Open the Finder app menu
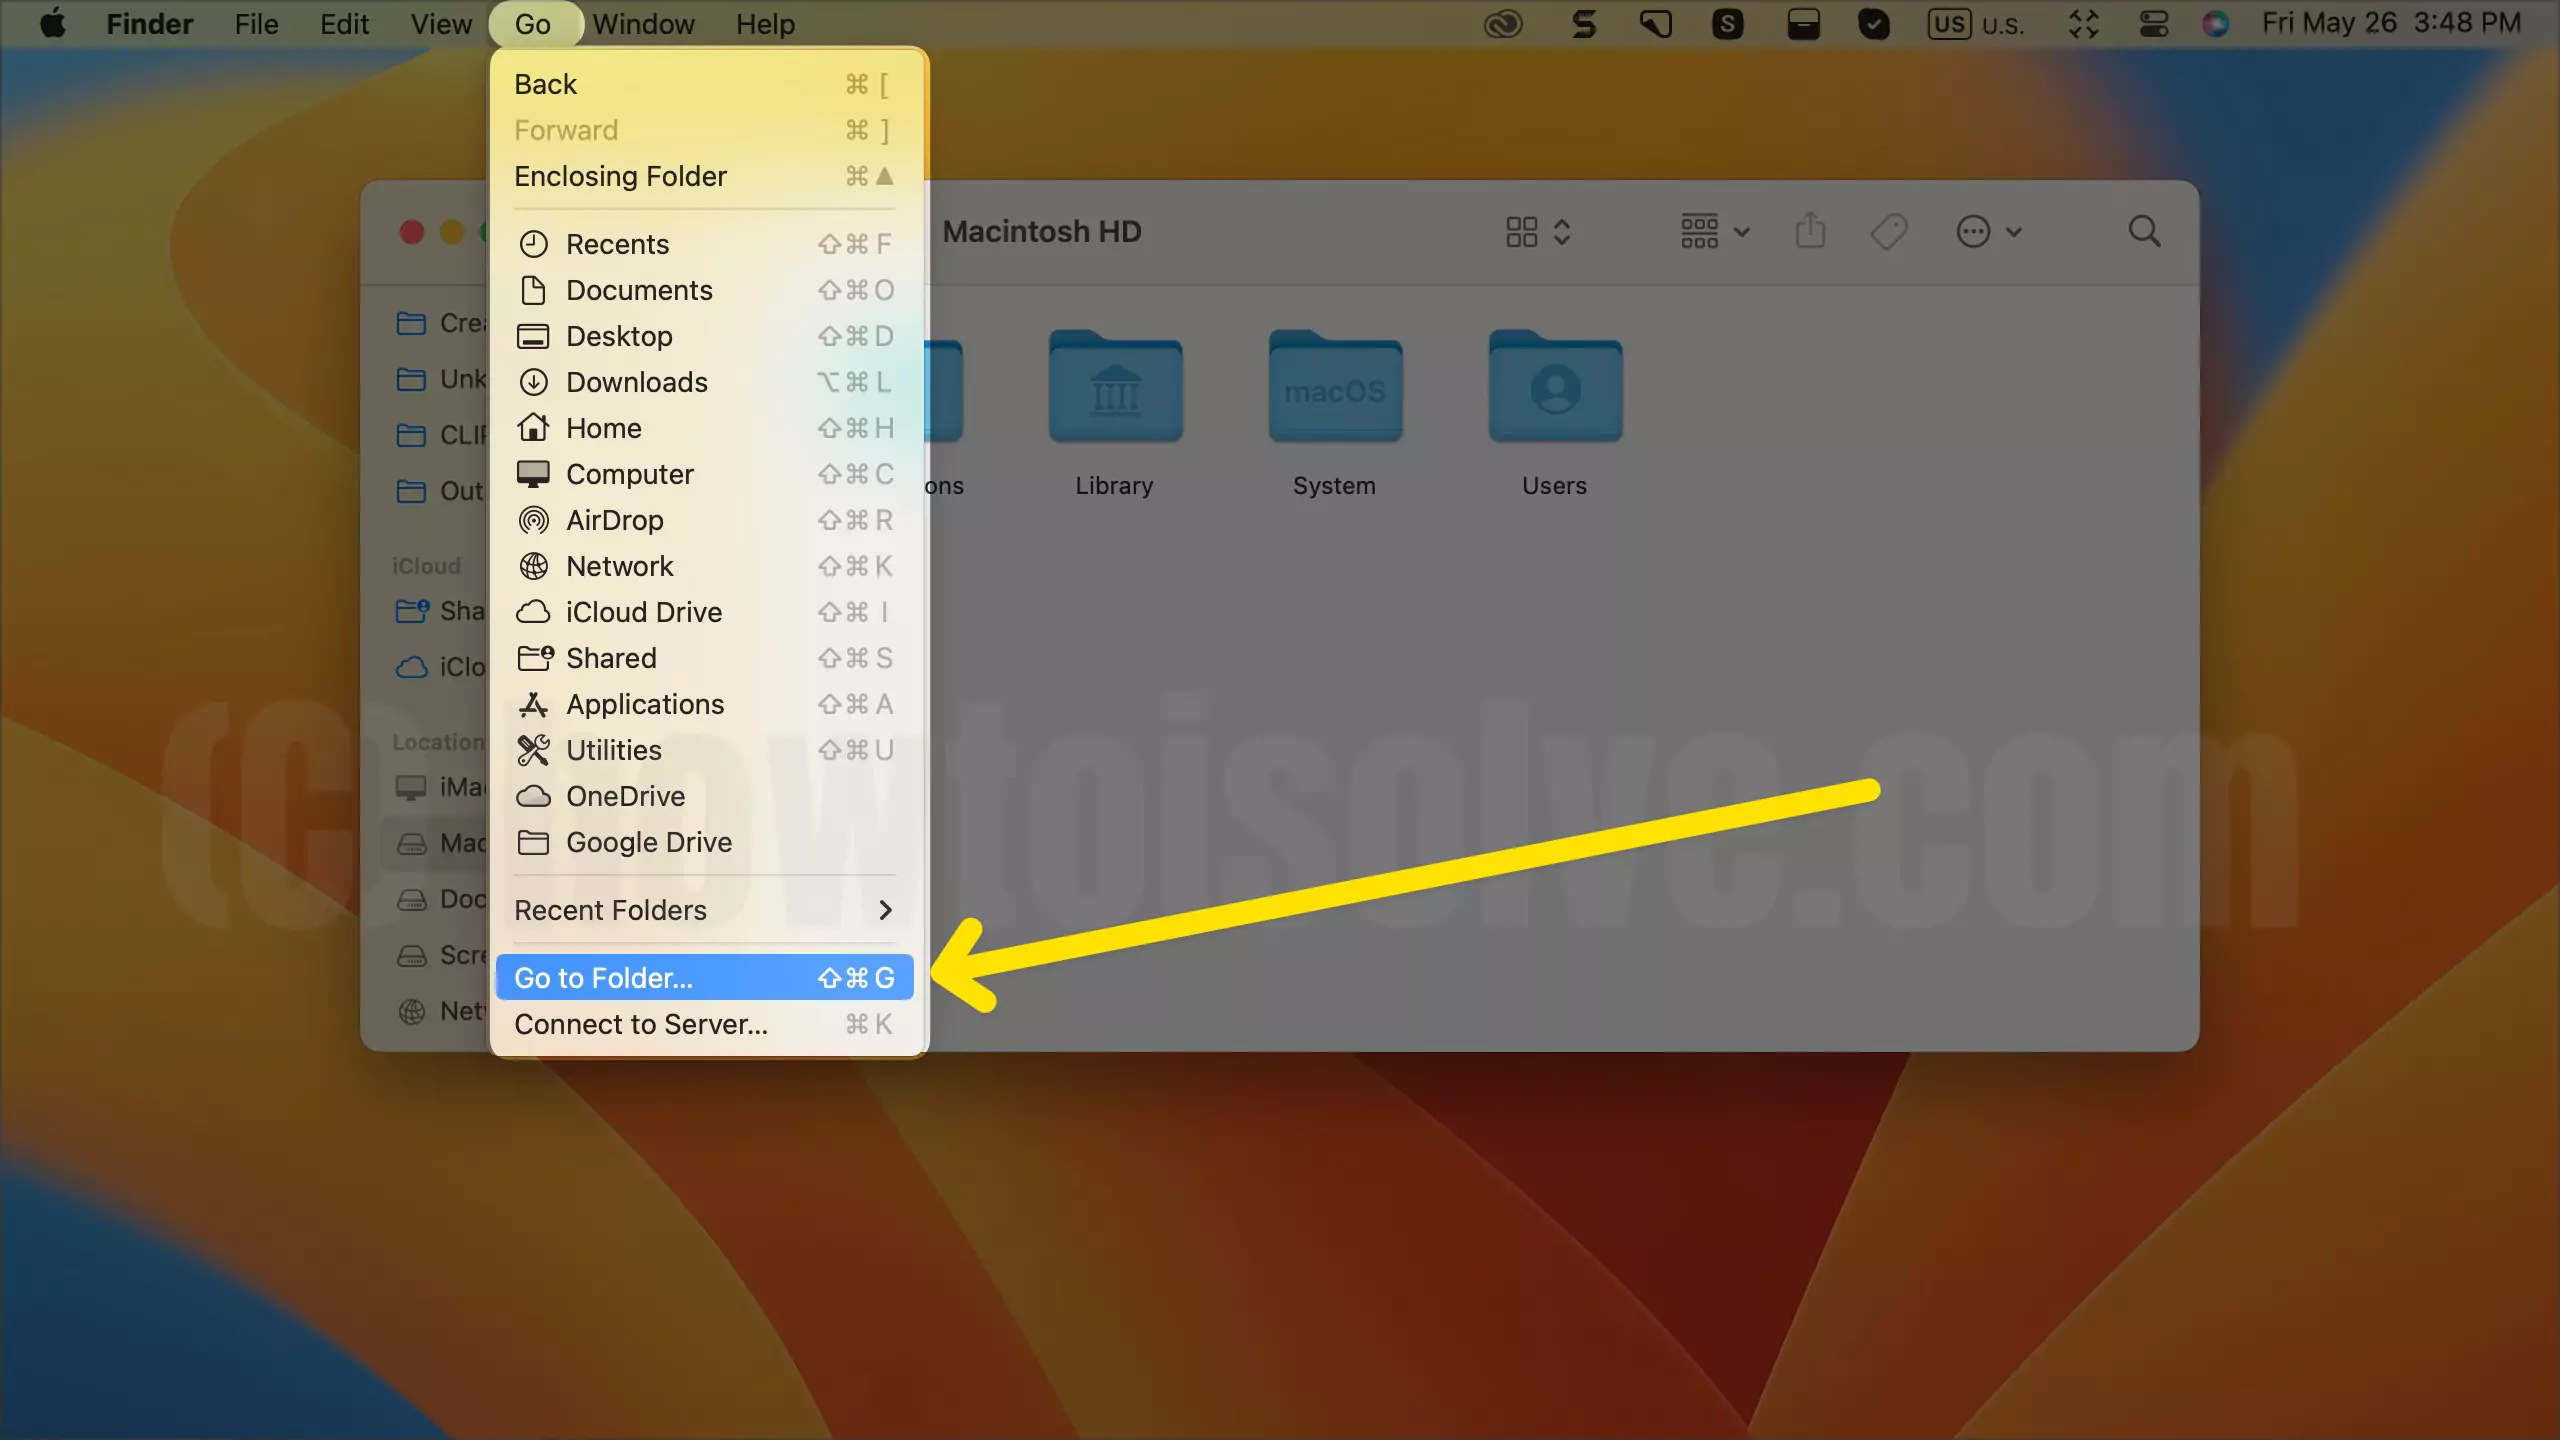Screen dimensions: 2560x1440 tap(150, 23)
